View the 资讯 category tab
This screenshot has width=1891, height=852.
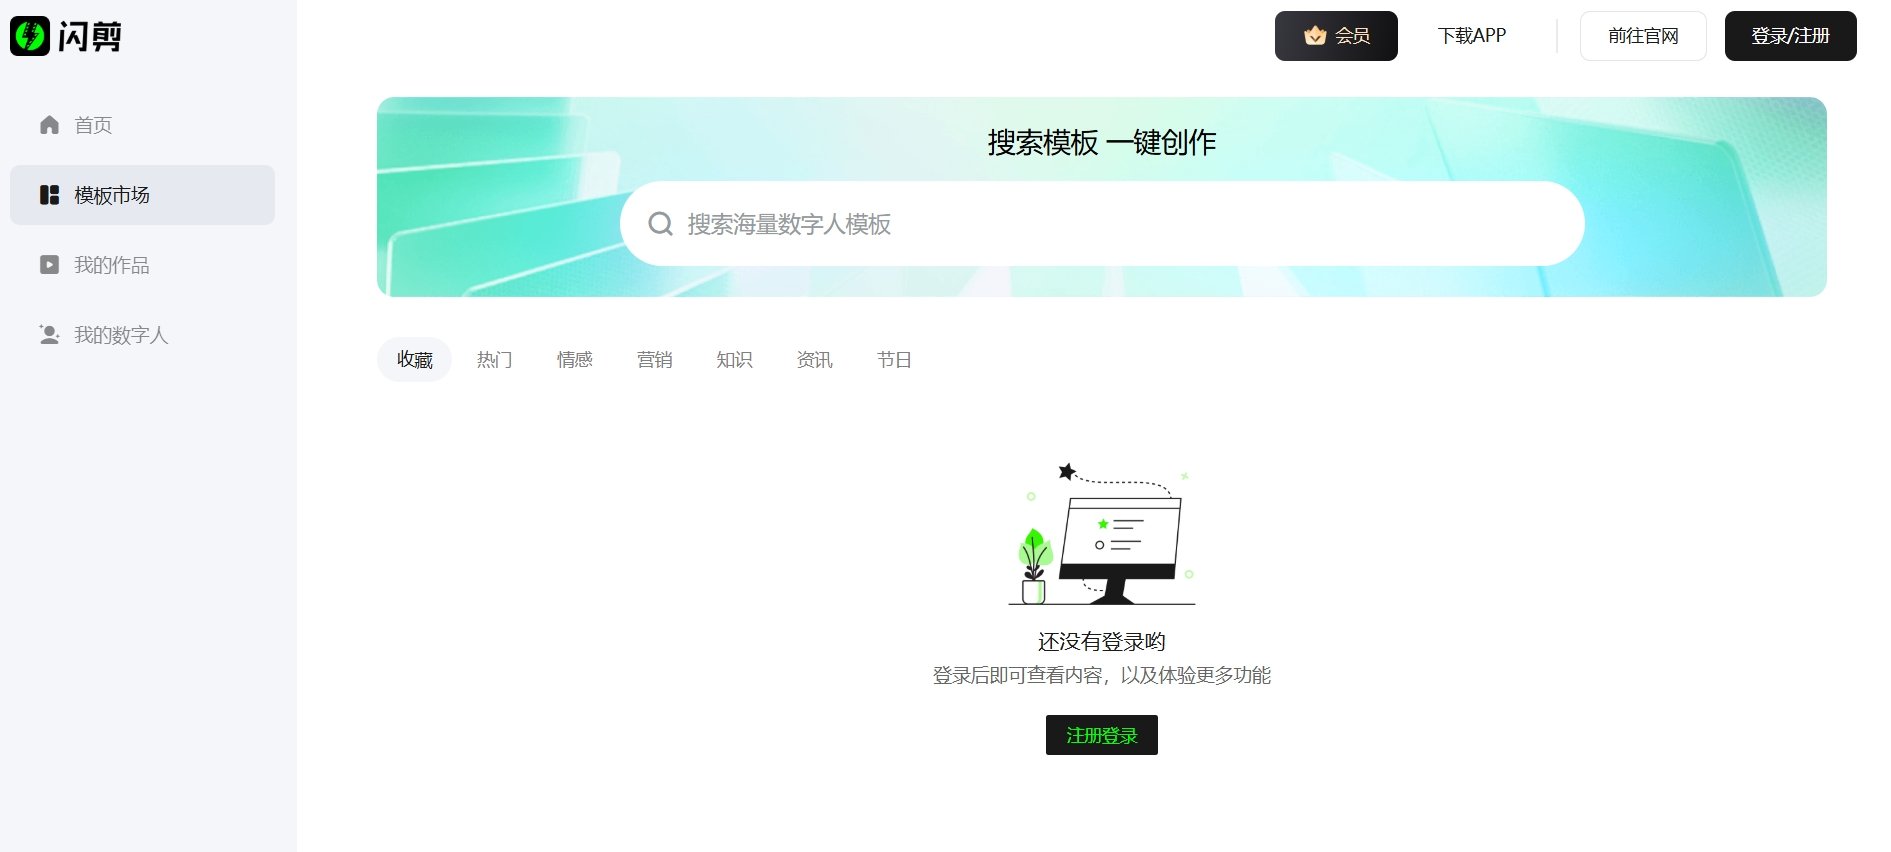click(x=814, y=360)
